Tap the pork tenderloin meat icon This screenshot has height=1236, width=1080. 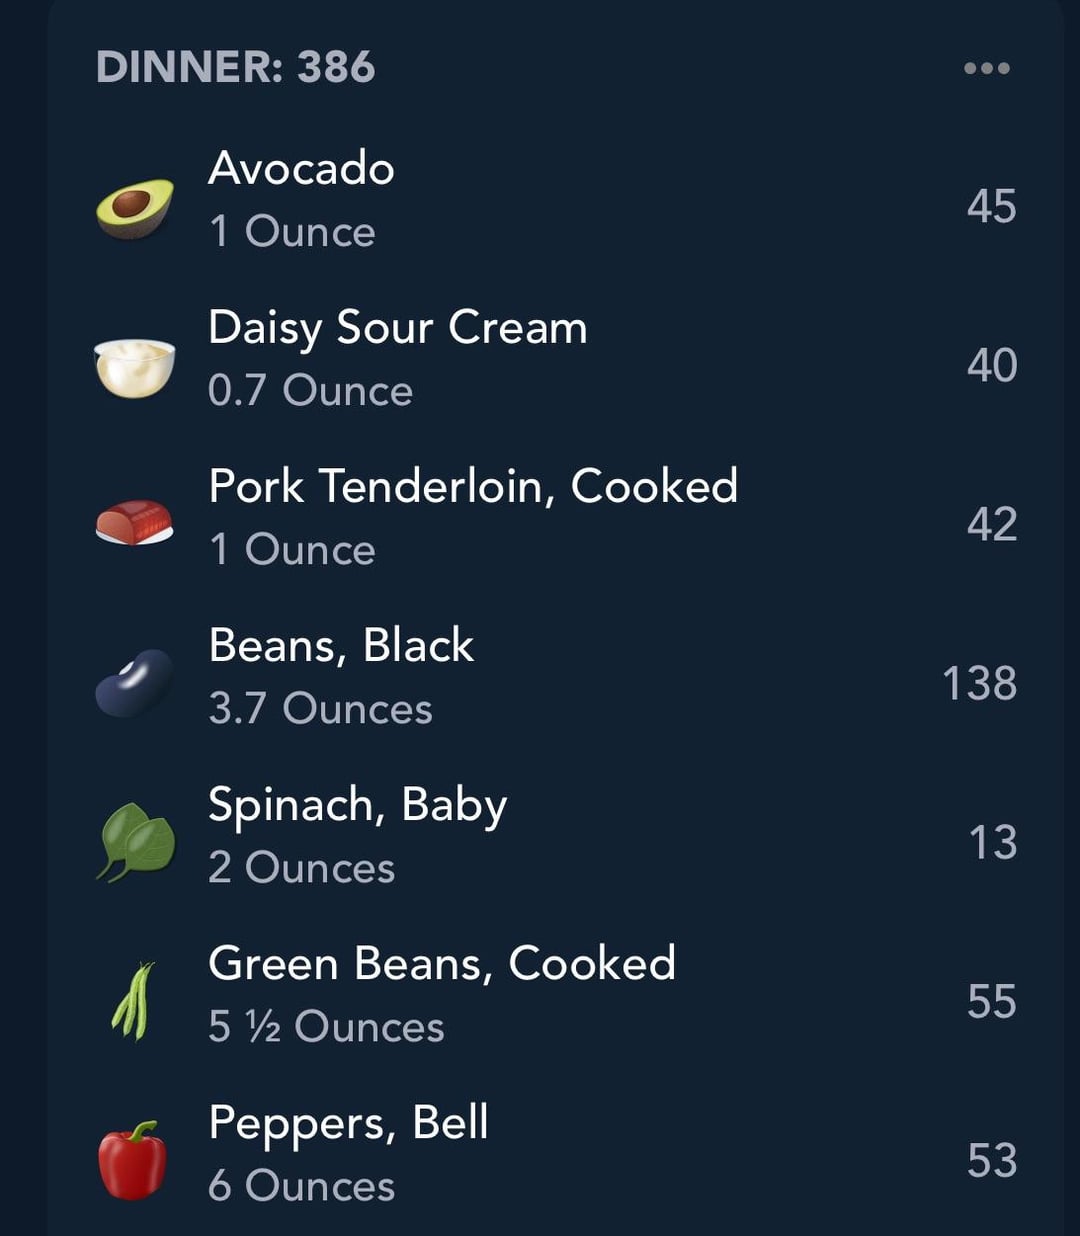tap(134, 523)
